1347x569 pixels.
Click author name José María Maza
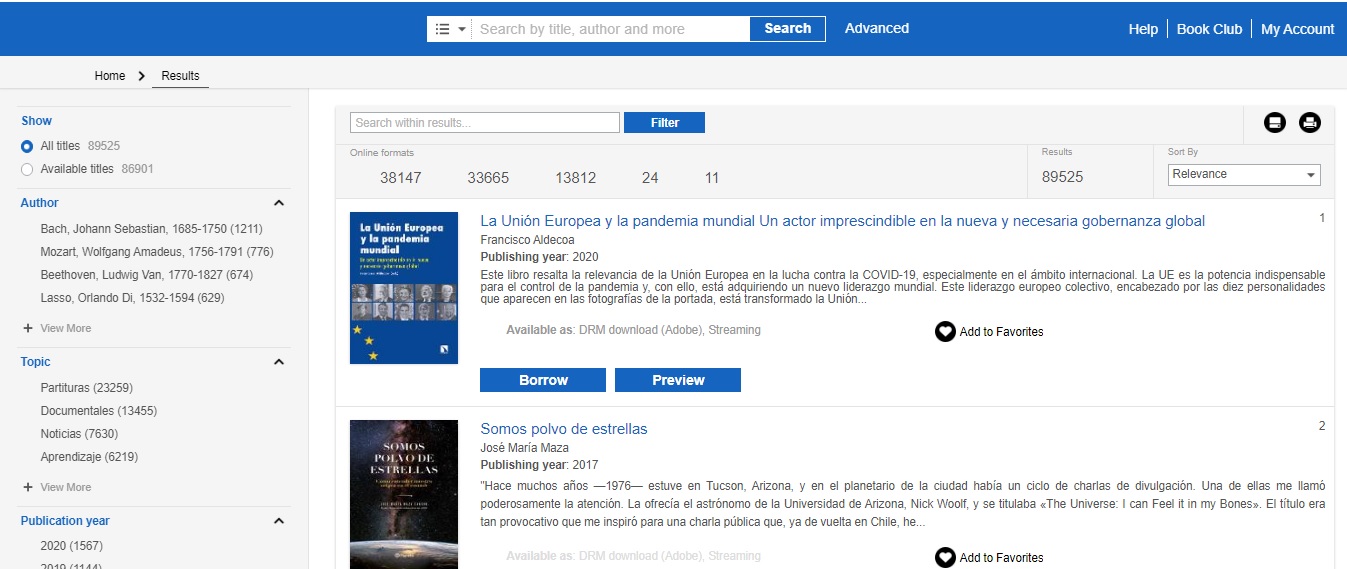click(524, 449)
